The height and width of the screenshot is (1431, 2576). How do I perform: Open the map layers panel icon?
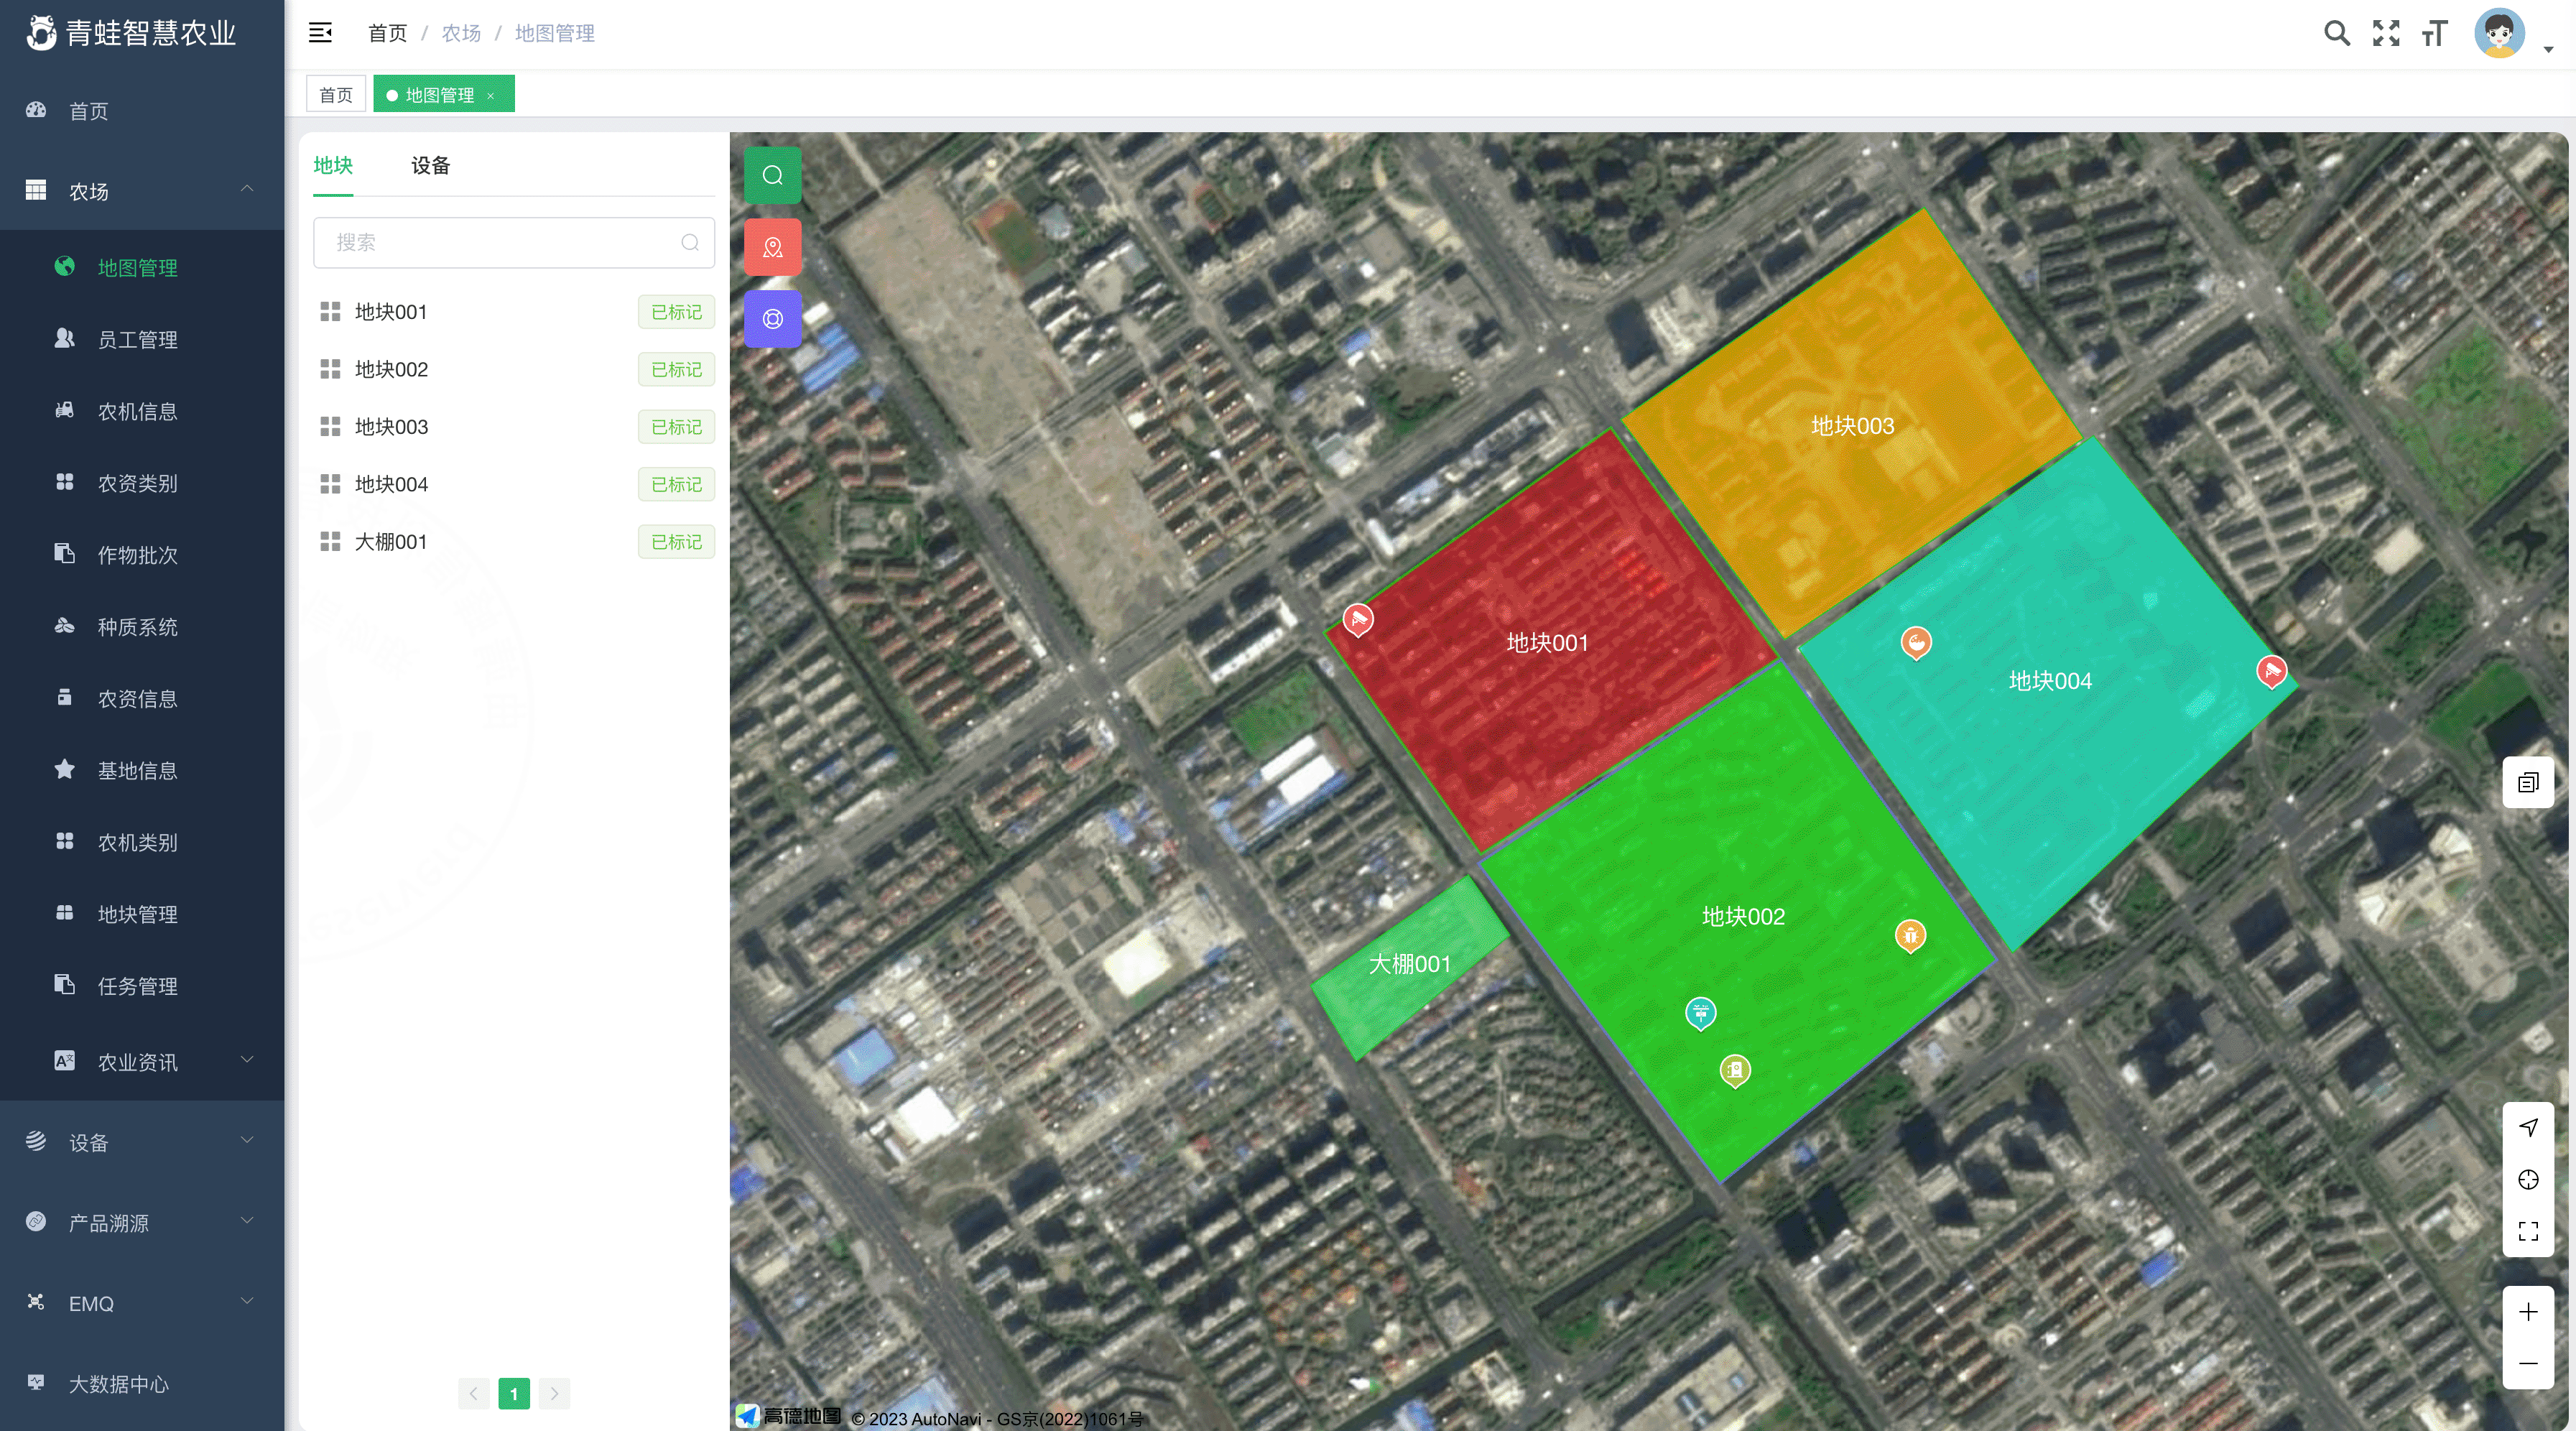[2528, 782]
